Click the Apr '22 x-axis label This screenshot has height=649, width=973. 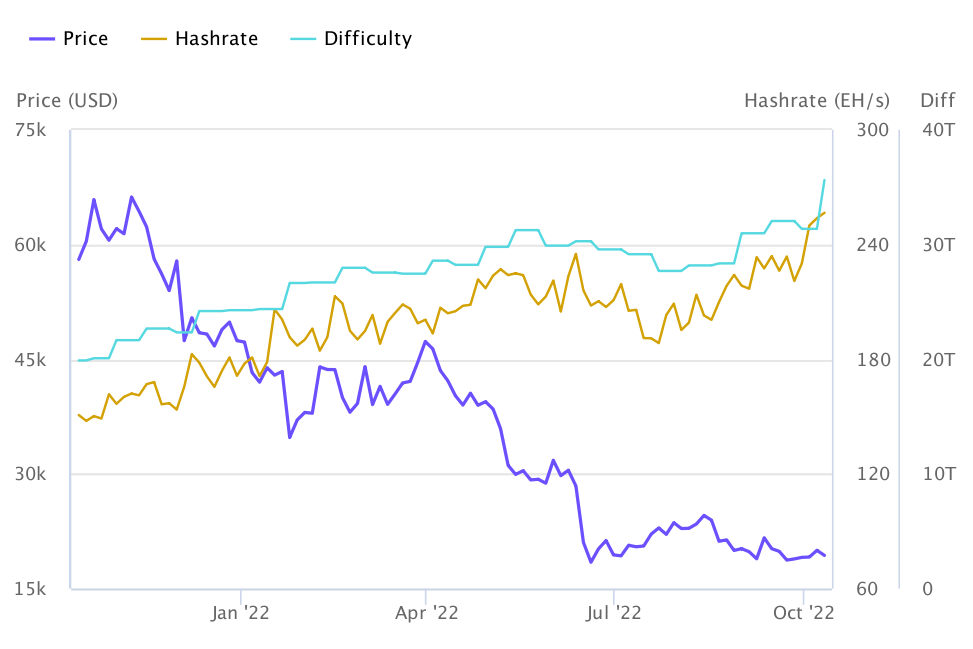click(x=426, y=613)
